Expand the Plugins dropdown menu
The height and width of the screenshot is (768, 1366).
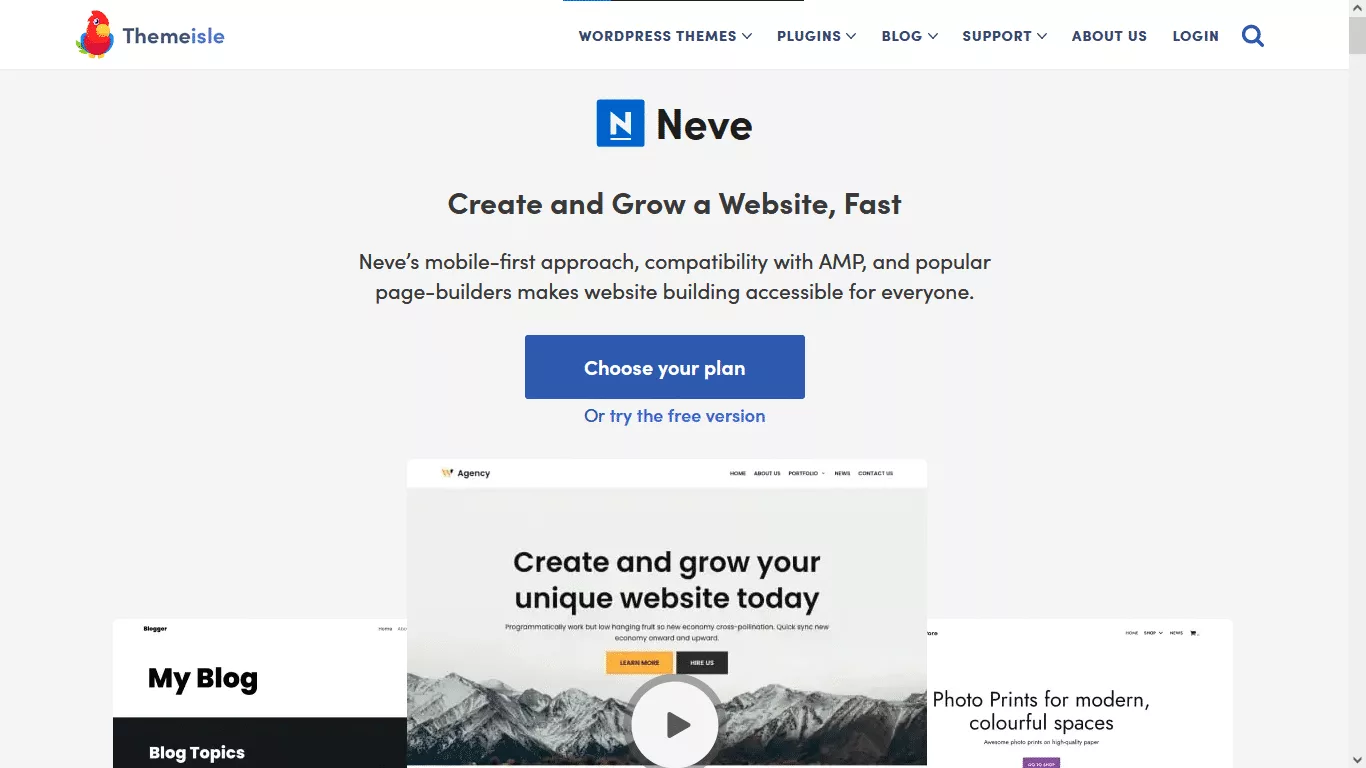(x=817, y=36)
